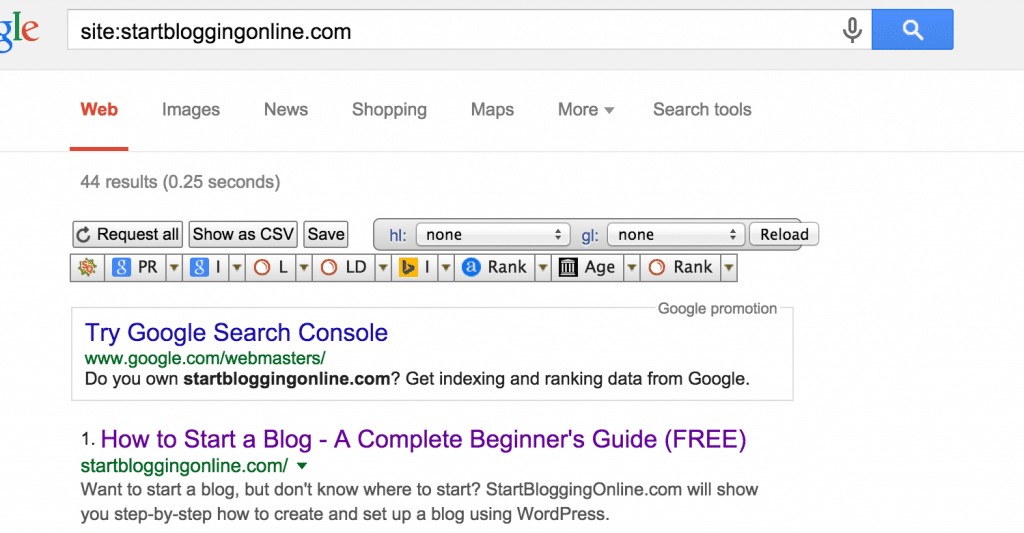Open the dropdown arrow next to Age
The image size is (1024, 533).
pyautogui.click(x=632, y=268)
